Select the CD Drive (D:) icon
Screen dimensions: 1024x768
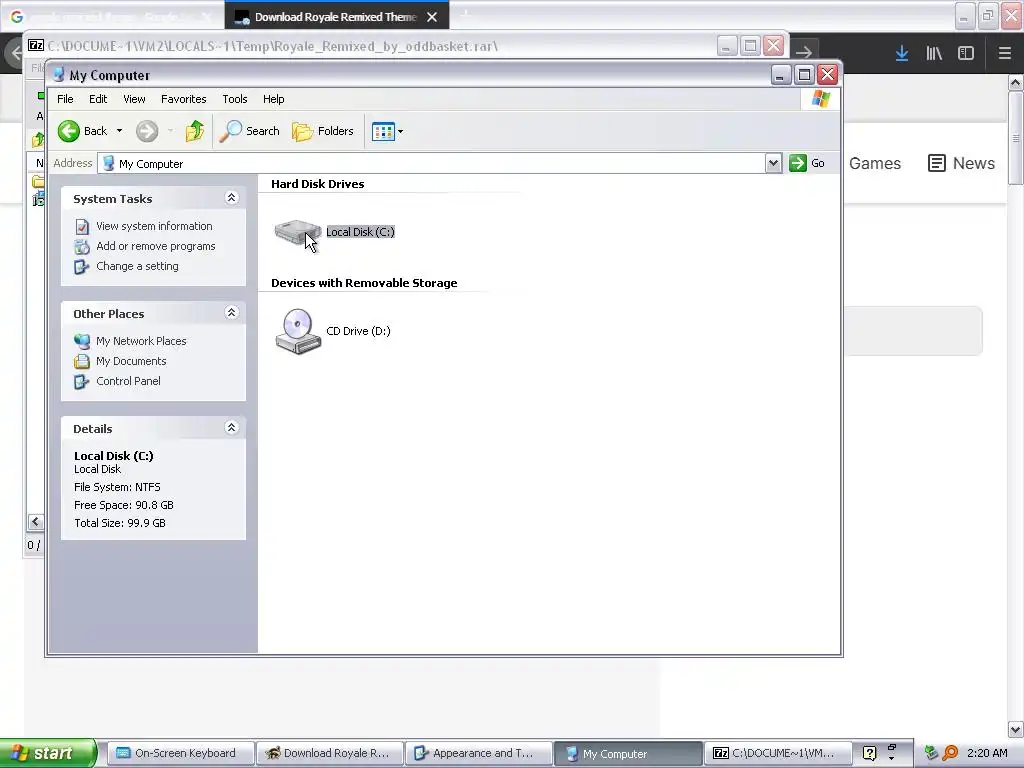pos(298,331)
